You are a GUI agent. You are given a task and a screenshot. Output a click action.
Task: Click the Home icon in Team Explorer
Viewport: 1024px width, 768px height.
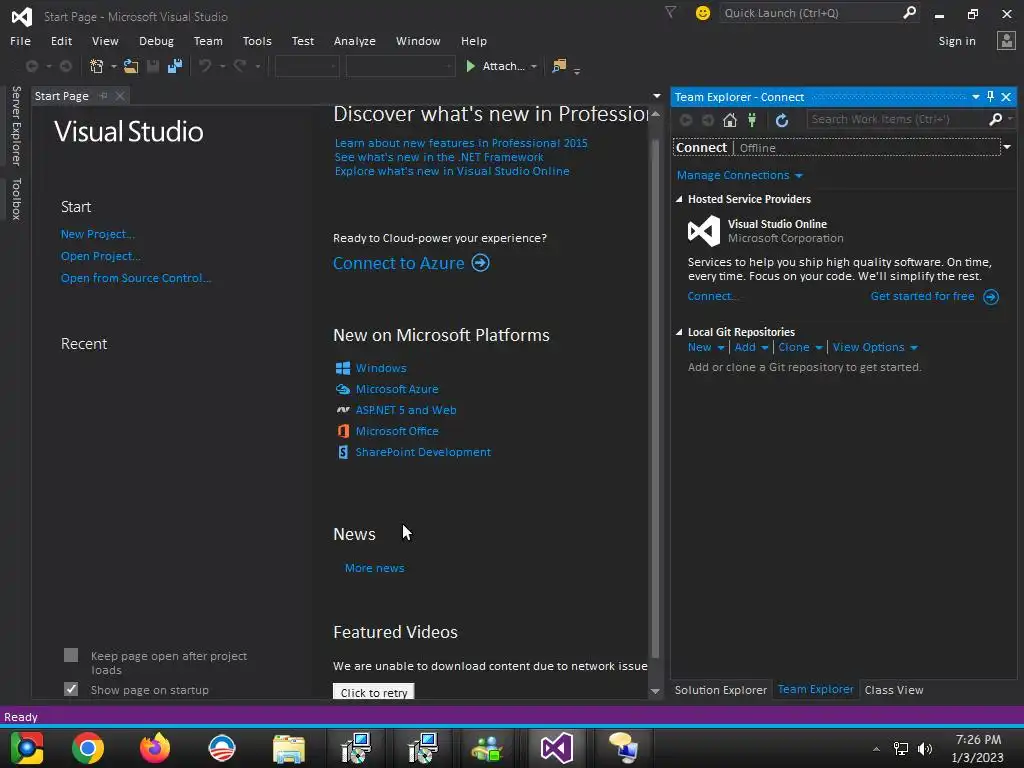(x=730, y=120)
